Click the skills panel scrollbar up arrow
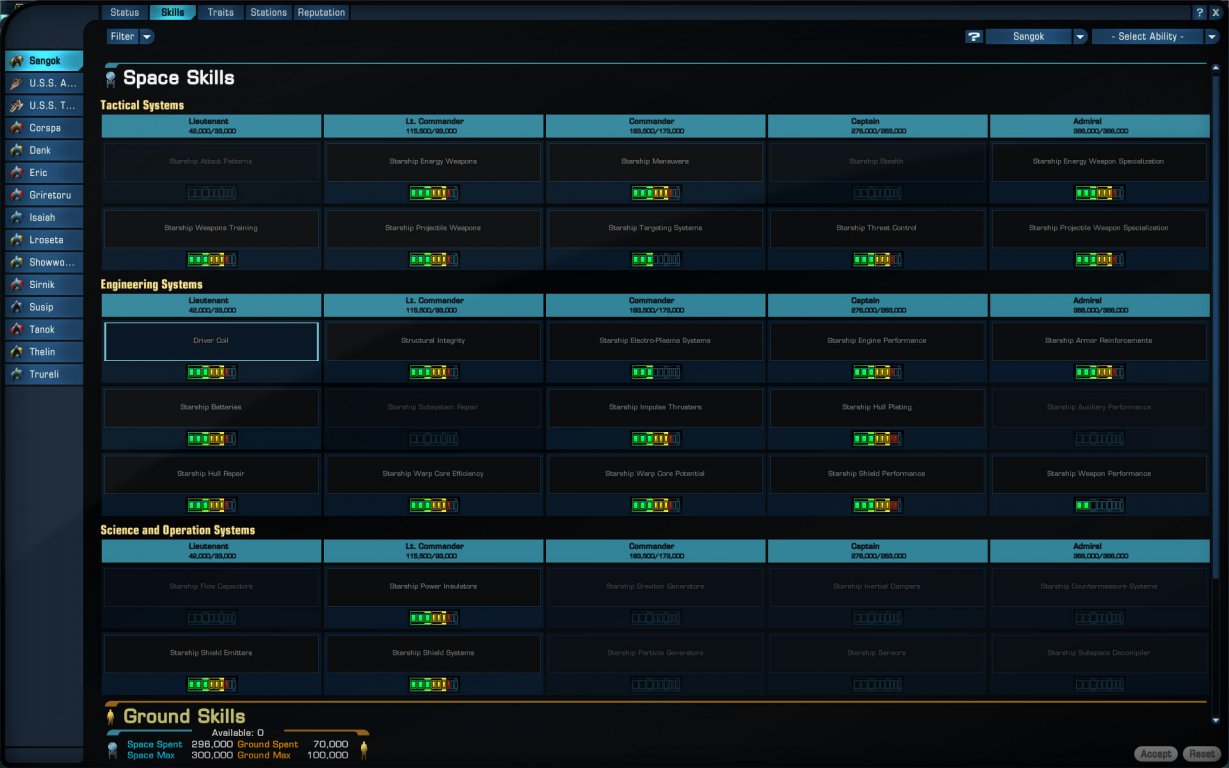Image resolution: width=1229 pixels, height=768 pixels. (1215, 70)
